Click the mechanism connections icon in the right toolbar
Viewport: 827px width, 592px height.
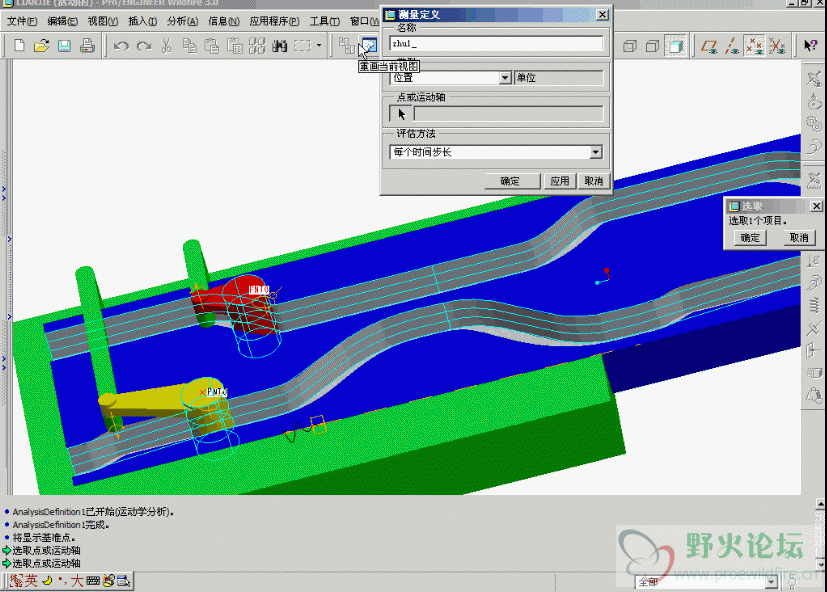click(814, 79)
